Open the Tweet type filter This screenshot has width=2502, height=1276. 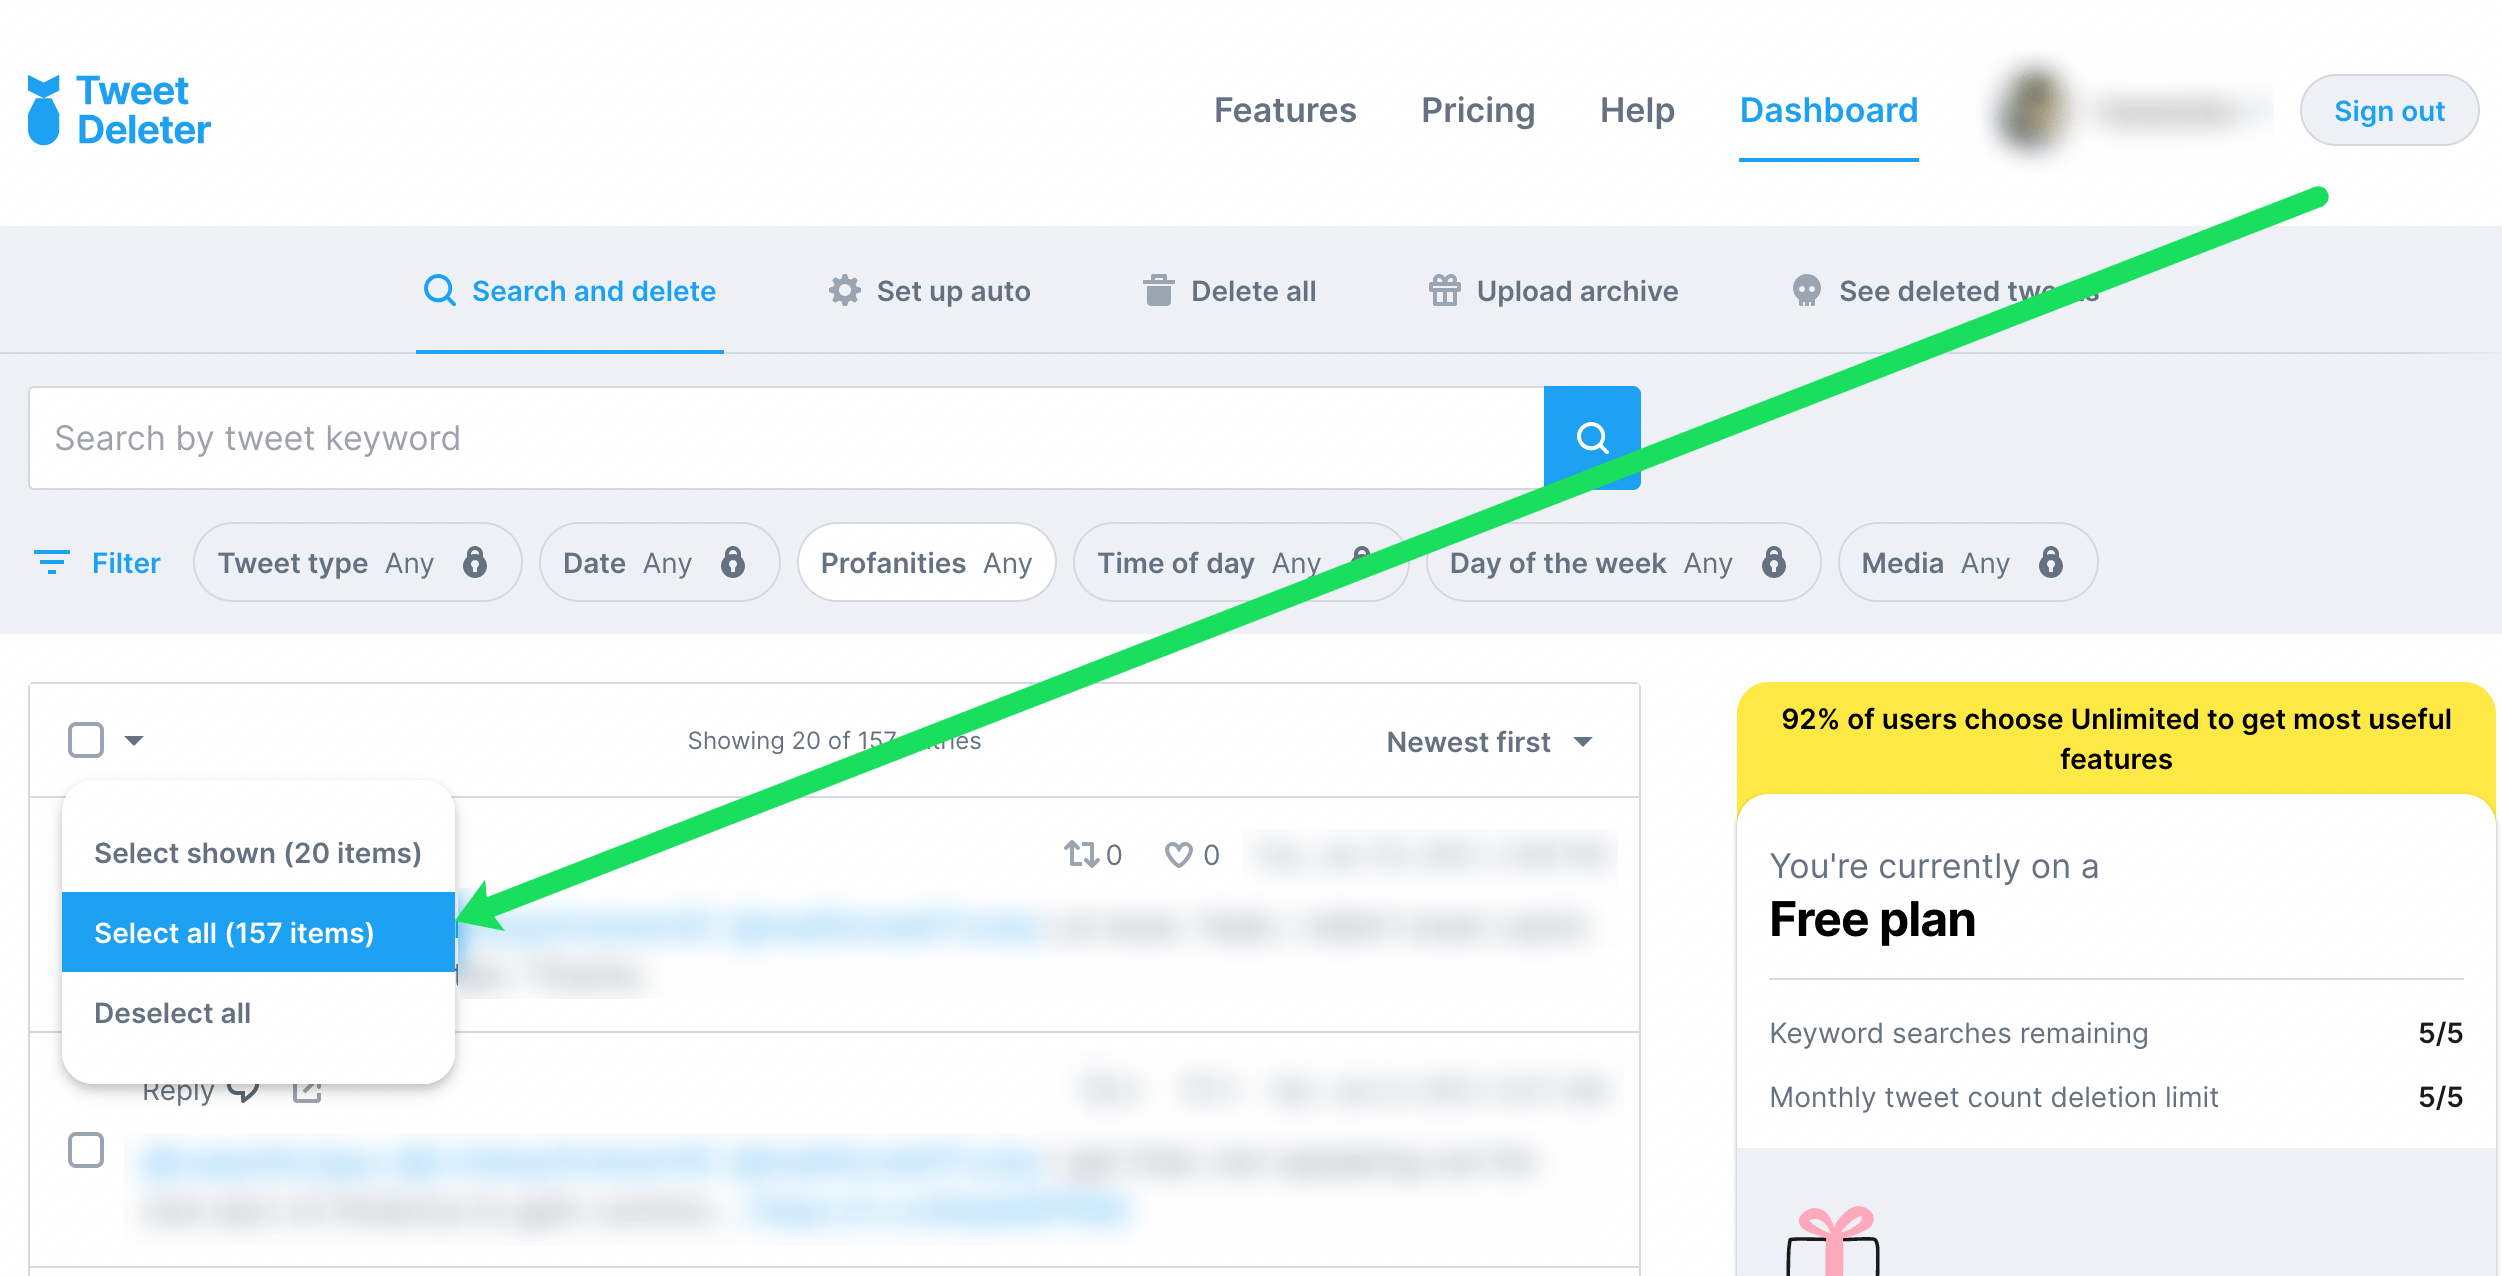357,562
